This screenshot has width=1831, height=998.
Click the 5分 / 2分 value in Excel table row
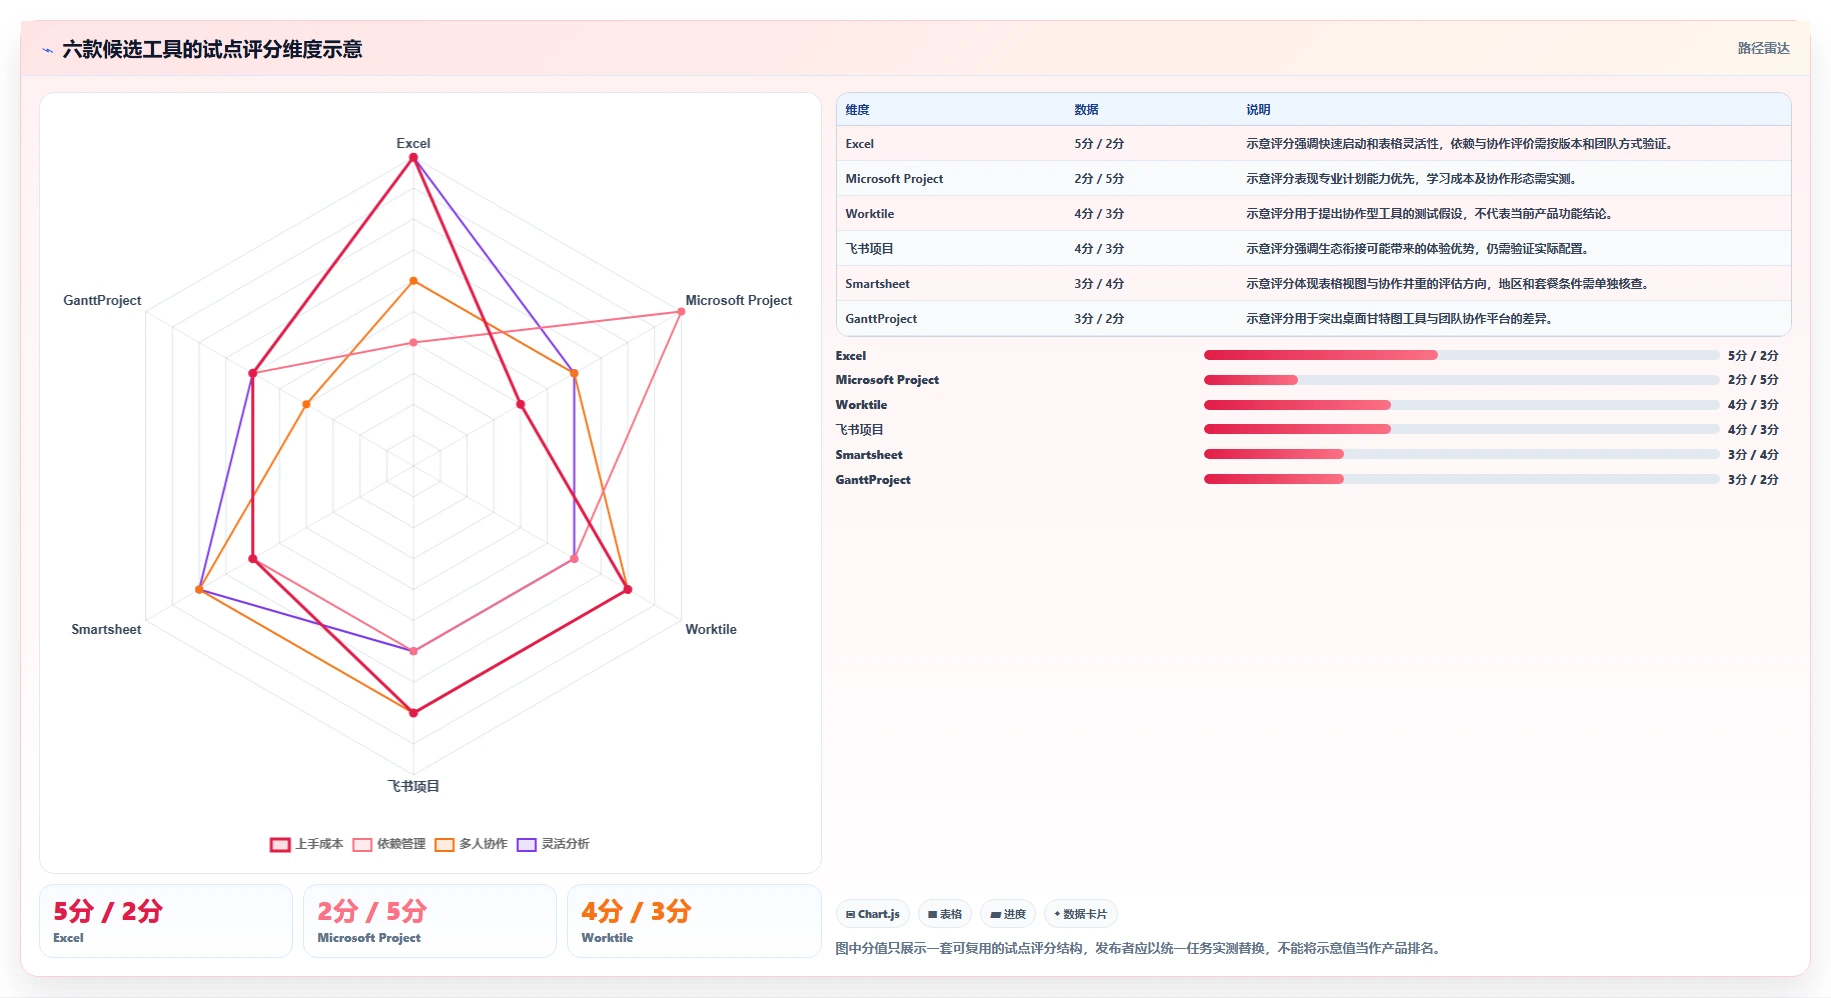pos(1099,144)
